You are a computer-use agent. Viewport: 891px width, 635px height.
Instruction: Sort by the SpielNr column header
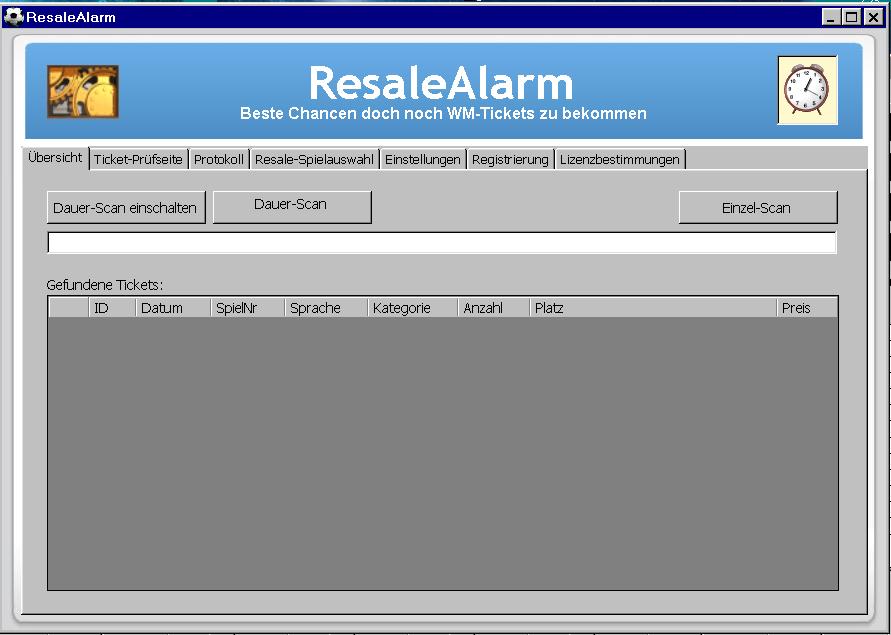(x=247, y=308)
